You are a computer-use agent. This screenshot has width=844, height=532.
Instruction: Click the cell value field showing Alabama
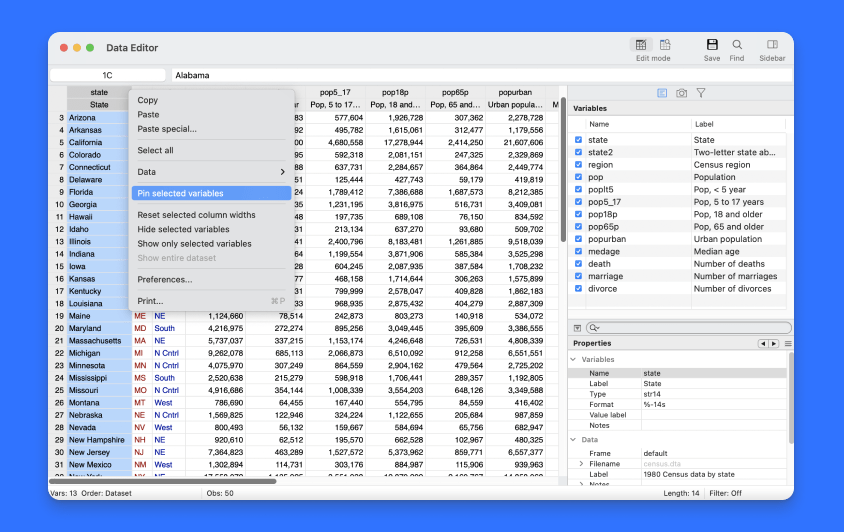[482, 75]
